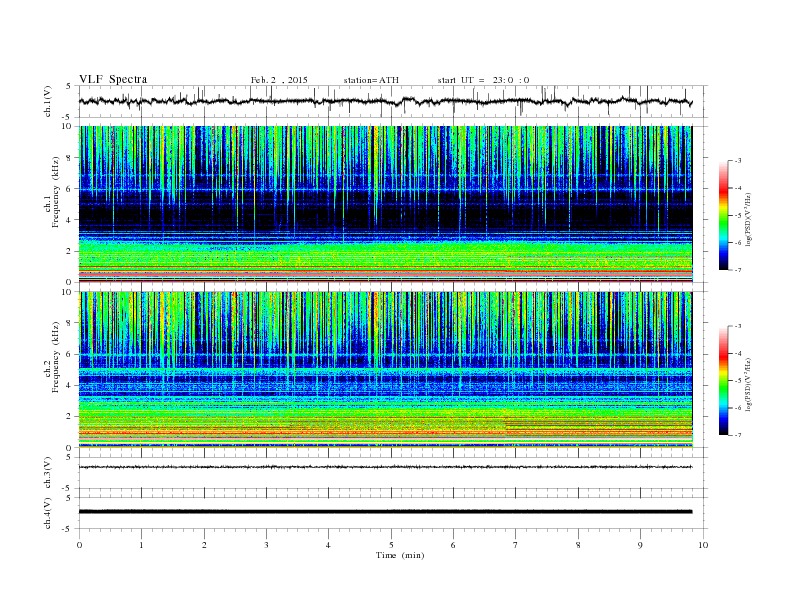Screen dimensions: 792x612
Task: Click time axis tick label "6"
Action: (453, 545)
